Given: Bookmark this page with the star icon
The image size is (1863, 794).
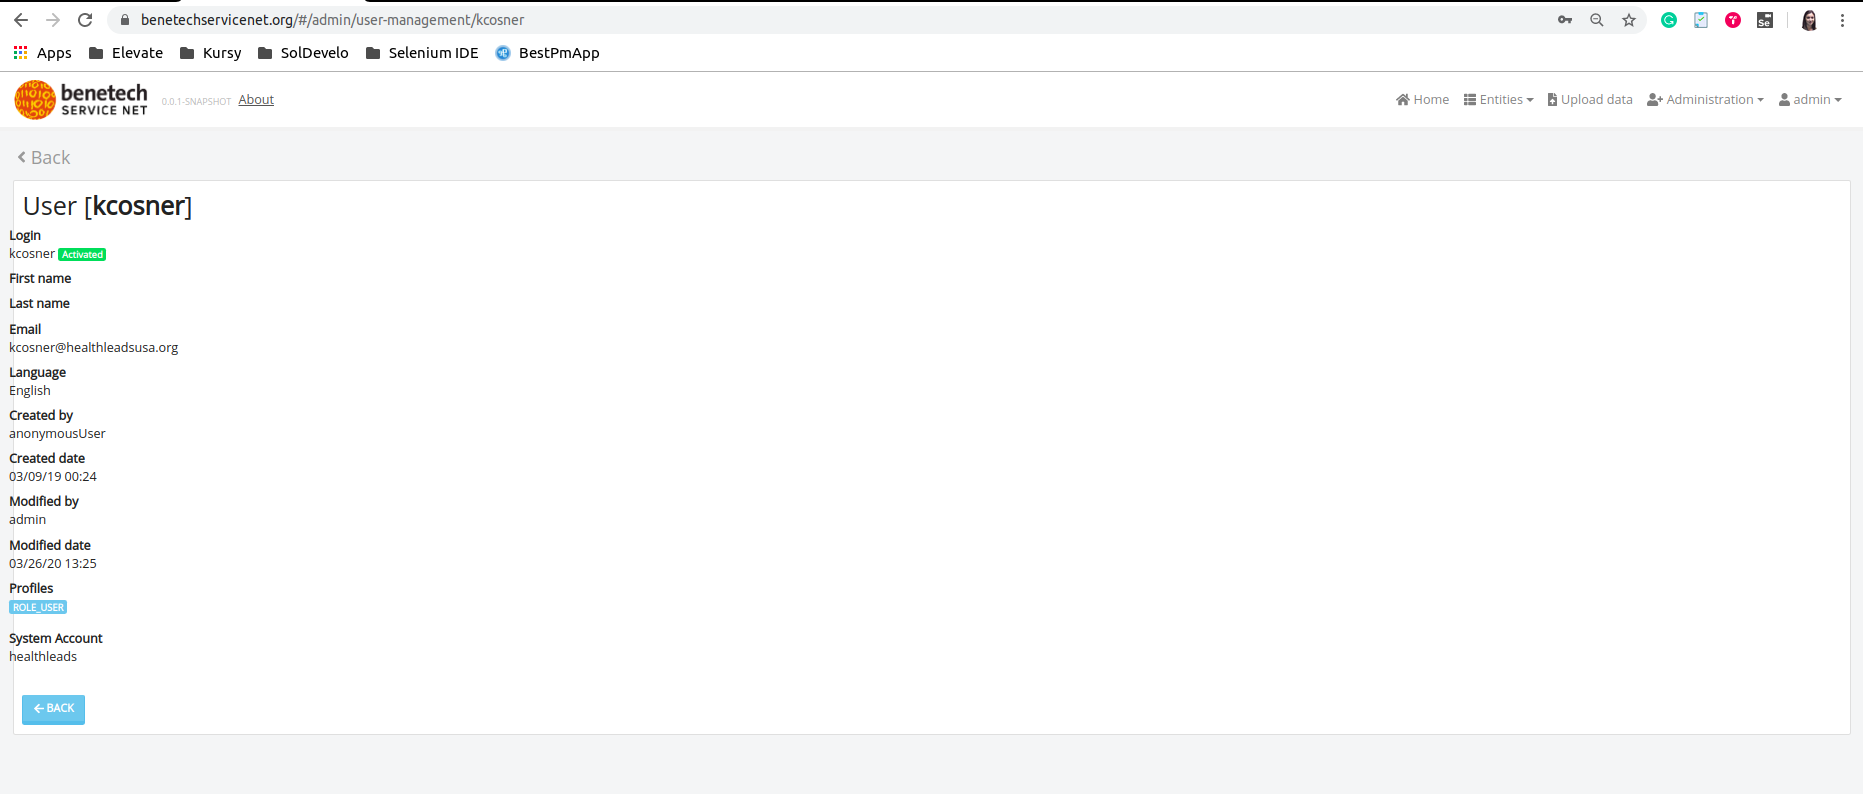Looking at the screenshot, I should (x=1629, y=20).
